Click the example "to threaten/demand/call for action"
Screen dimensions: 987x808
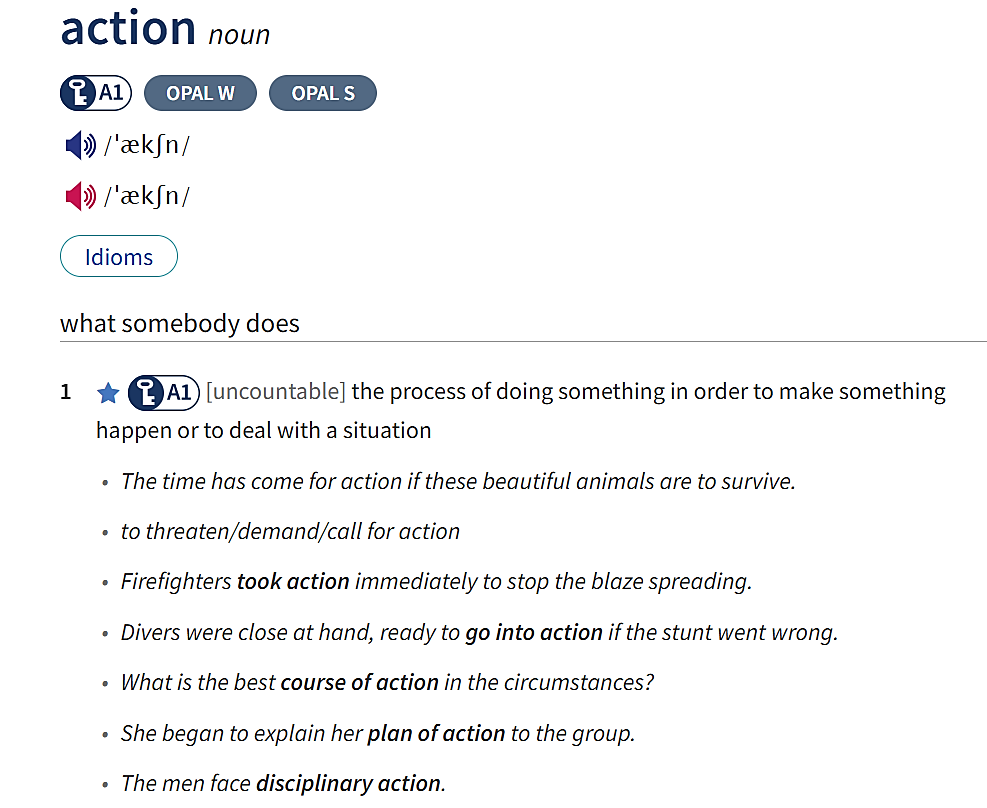[x=290, y=532]
